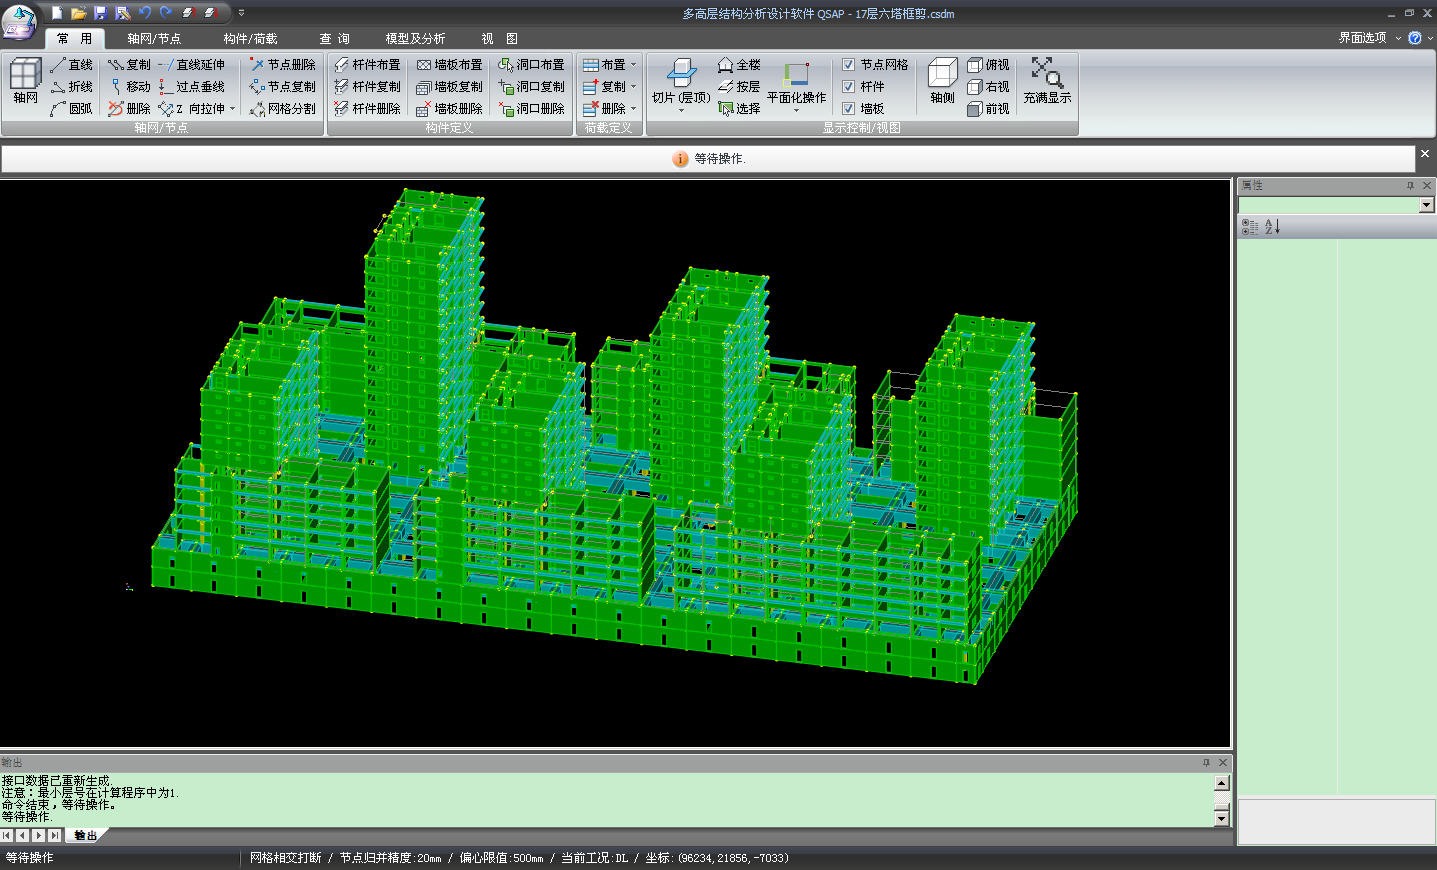This screenshot has height=870, width=1437.
Task: Open the properties panel combo box
Action: point(1426,205)
